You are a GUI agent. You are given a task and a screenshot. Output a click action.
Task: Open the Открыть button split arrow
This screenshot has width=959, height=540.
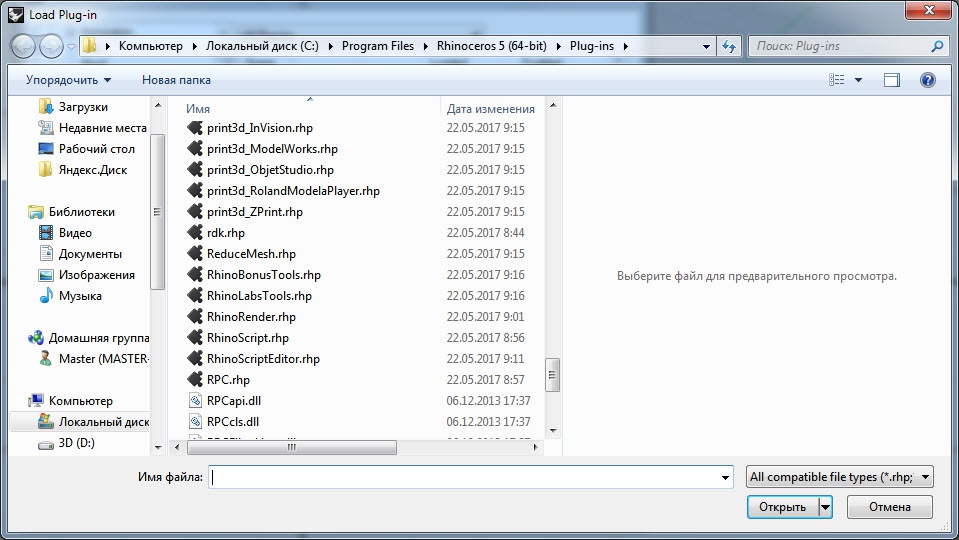825,507
